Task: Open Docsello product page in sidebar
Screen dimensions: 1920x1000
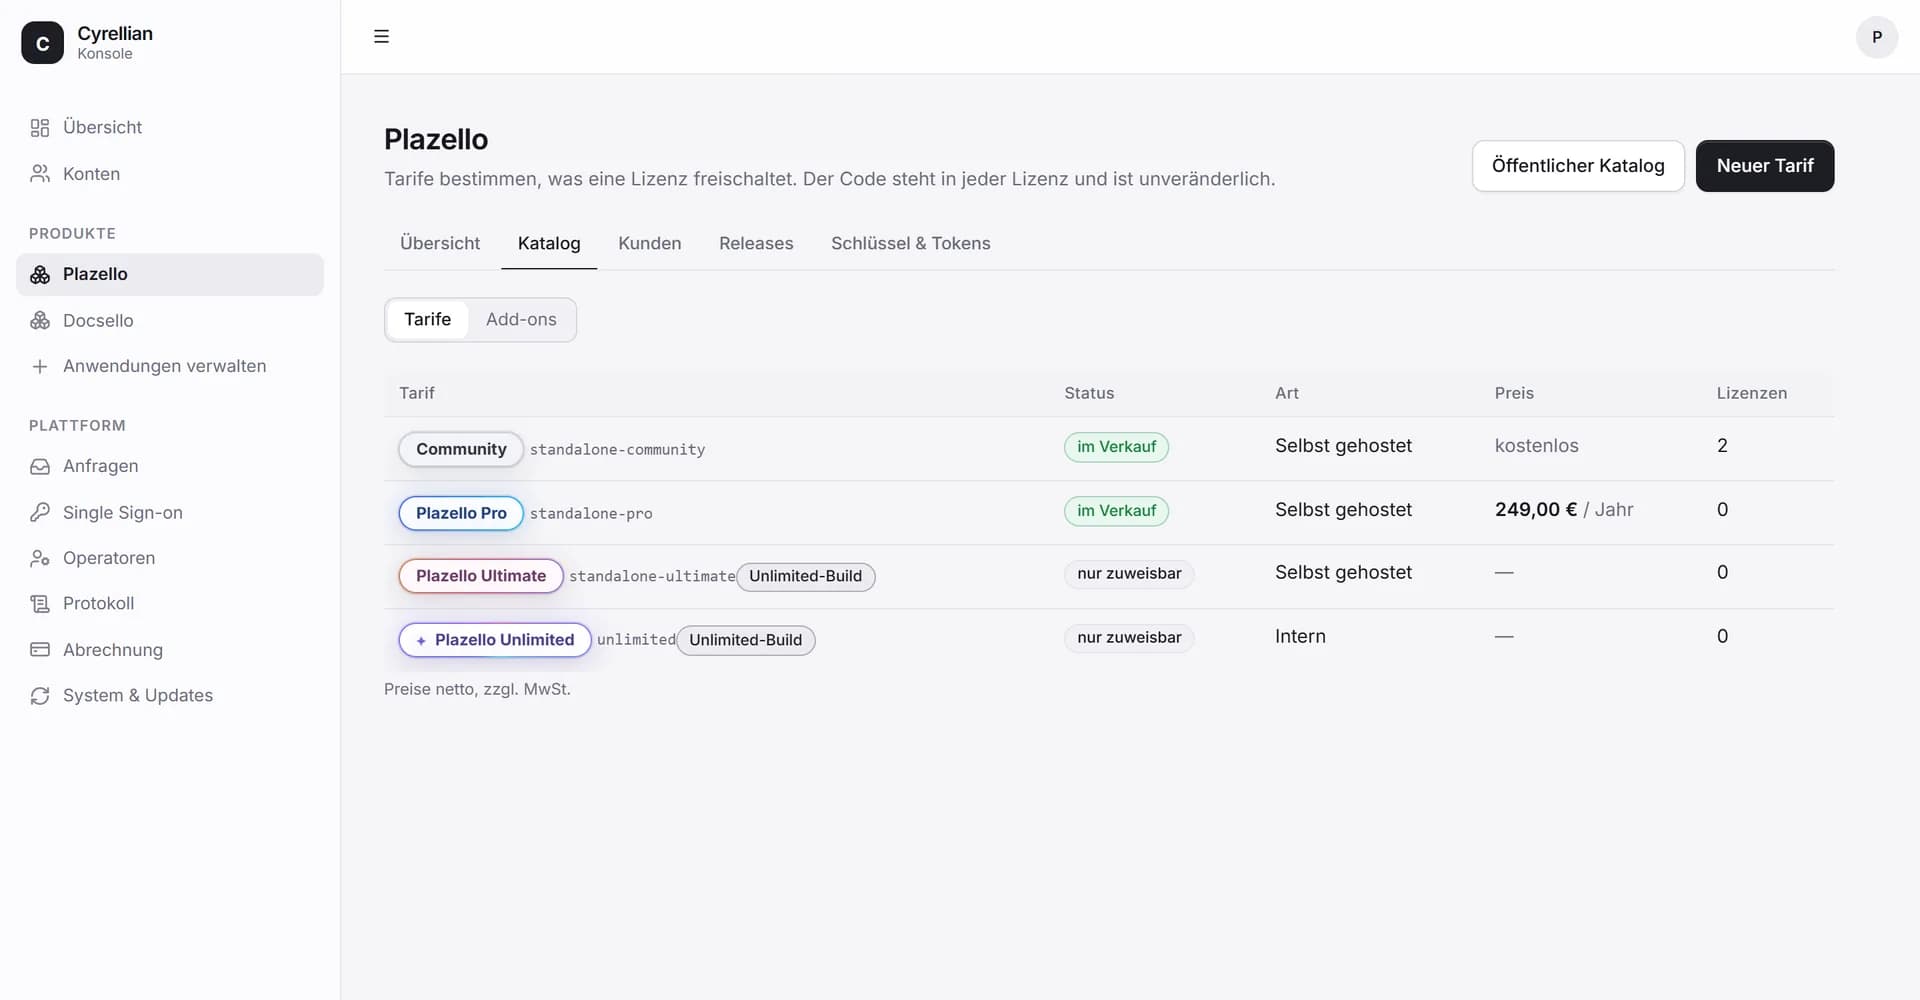Action: (170, 320)
